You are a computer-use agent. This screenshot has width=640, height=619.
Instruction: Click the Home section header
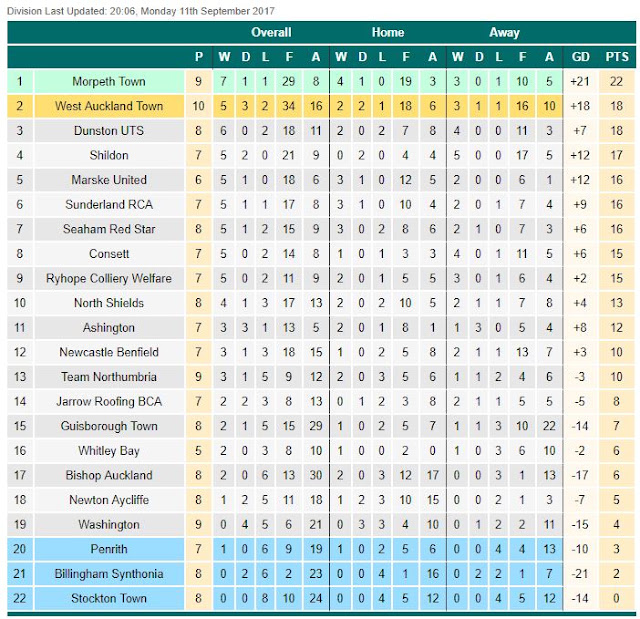(x=388, y=33)
